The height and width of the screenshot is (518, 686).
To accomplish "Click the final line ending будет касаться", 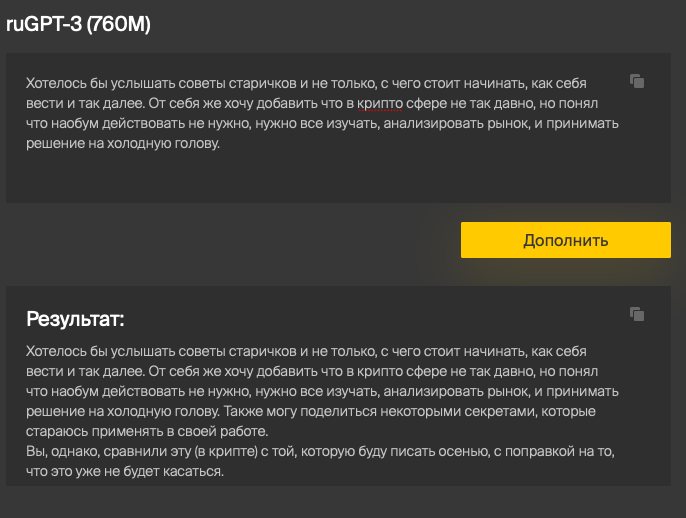I will (125, 472).
